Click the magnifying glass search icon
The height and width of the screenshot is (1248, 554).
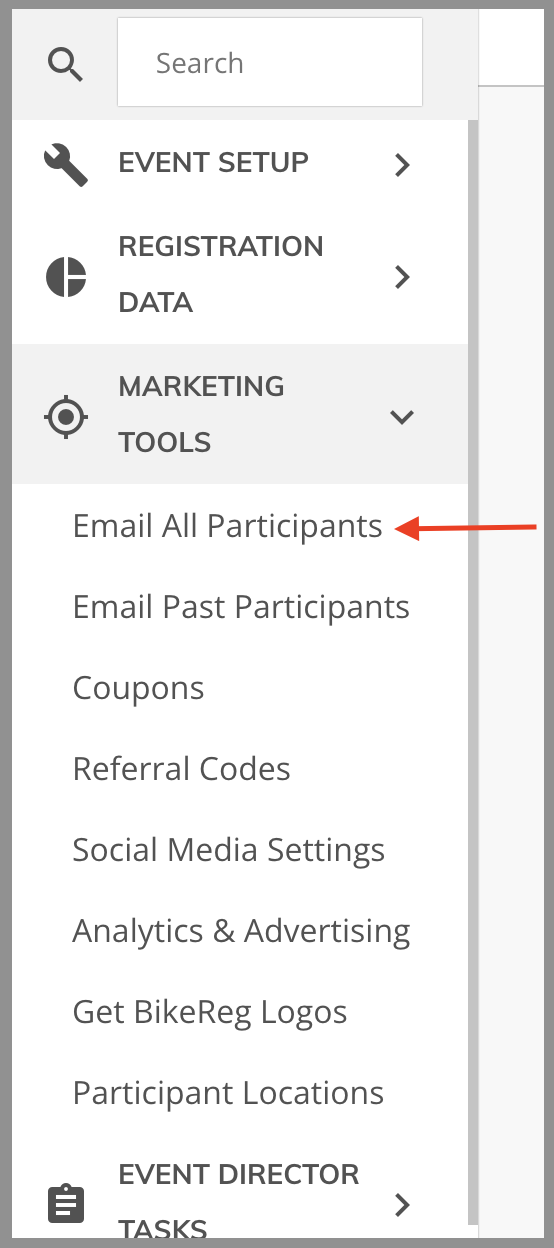tap(66, 65)
